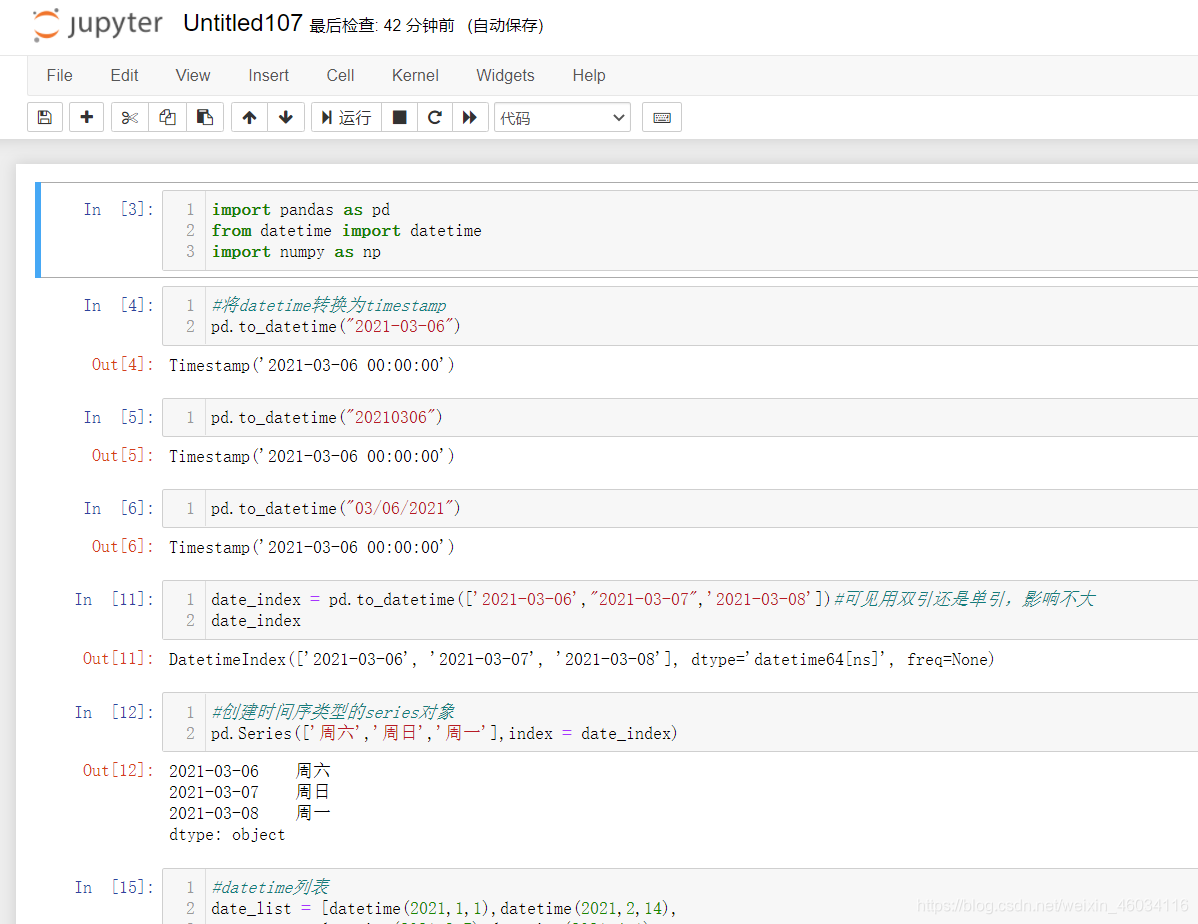
Task: Insert a new cell below with plus icon
Action: click(x=86, y=117)
